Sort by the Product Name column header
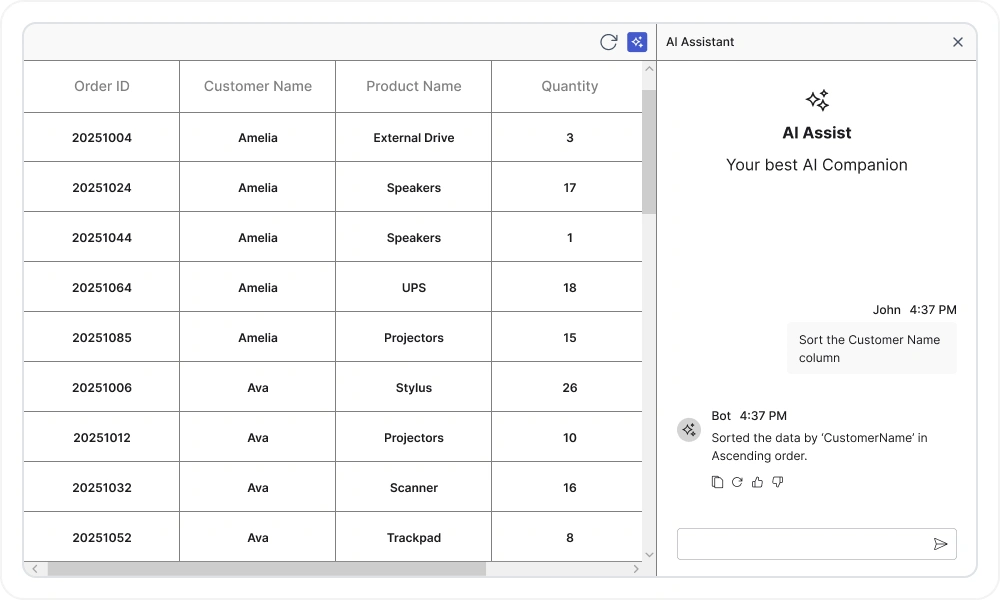1000x600 pixels. pos(414,87)
